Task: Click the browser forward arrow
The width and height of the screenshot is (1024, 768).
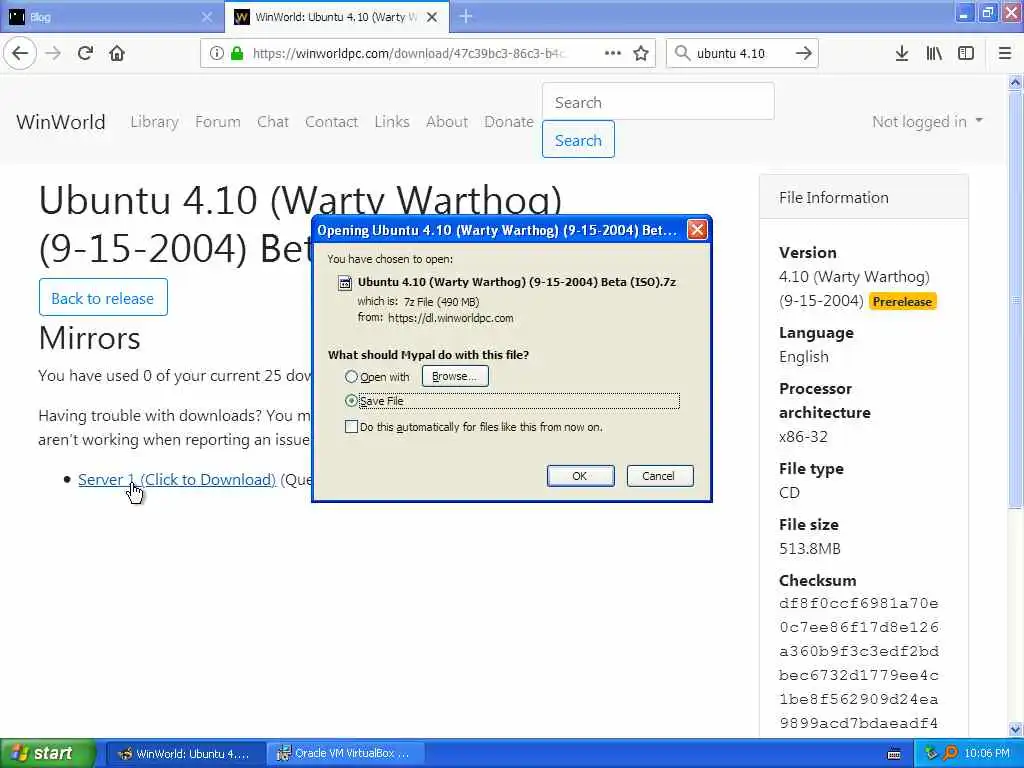Action: (54, 54)
